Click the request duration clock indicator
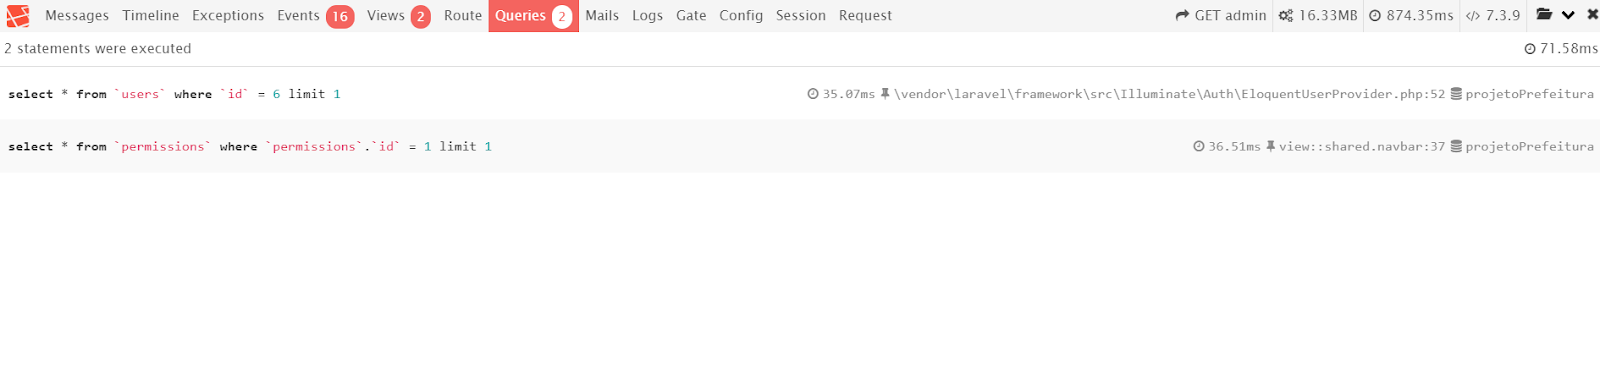This screenshot has height=390, width=1600. point(1411,15)
